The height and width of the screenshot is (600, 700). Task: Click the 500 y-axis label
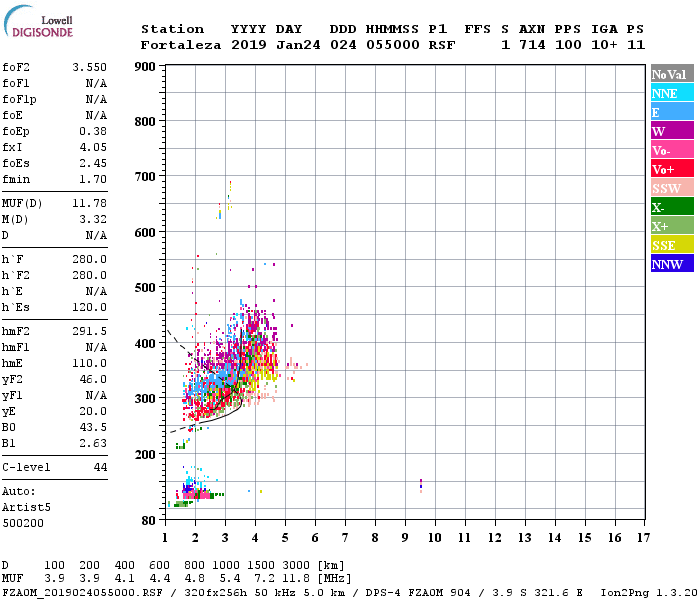[145, 288]
